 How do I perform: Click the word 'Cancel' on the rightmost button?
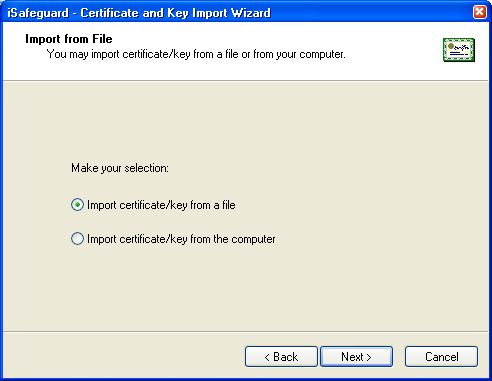tap(442, 357)
